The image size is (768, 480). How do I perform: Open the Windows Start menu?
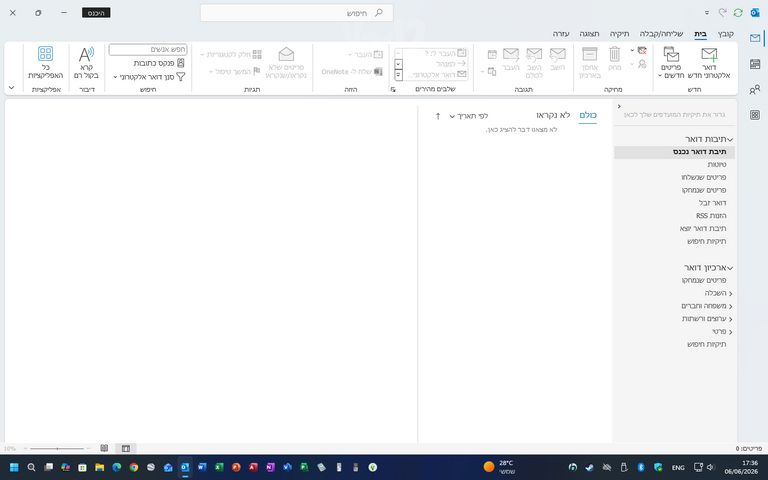14,467
